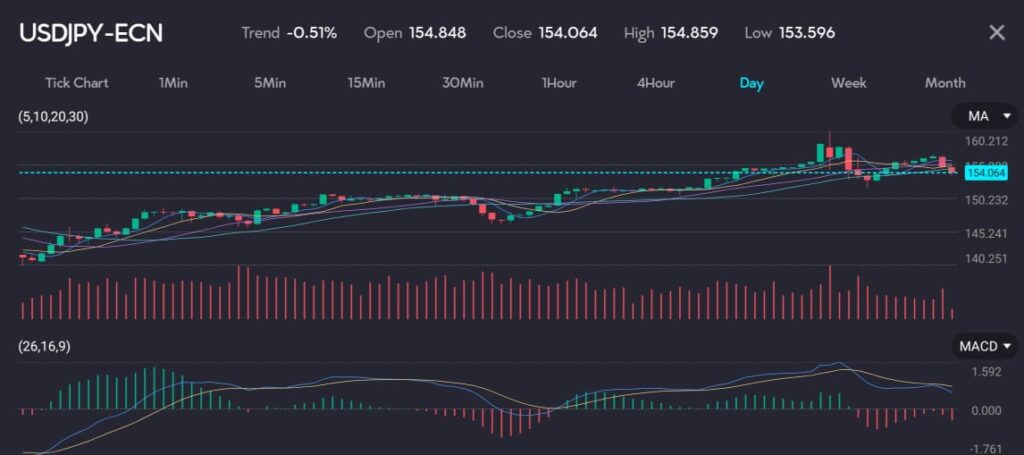
Task: Switch chart to 15Min interval
Action: [x=366, y=83]
